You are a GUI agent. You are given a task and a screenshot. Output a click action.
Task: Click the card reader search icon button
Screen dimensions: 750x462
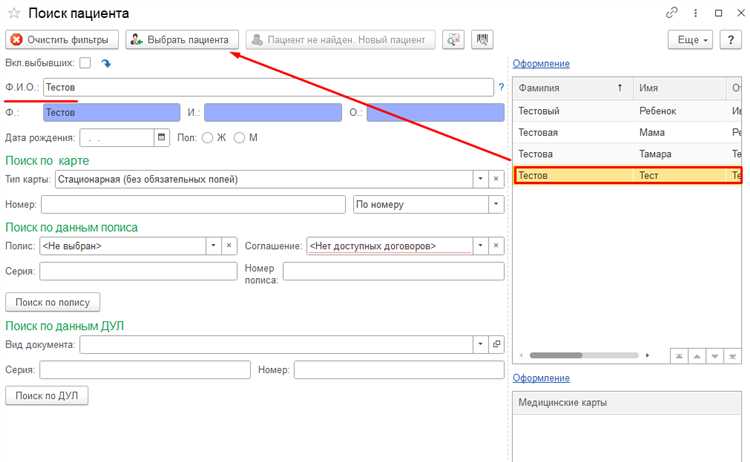pyautogui.click(x=453, y=40)
